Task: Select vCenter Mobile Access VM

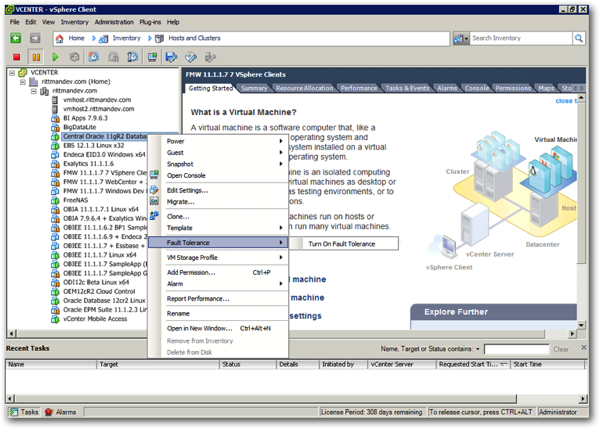Action: tap(95, 319)
